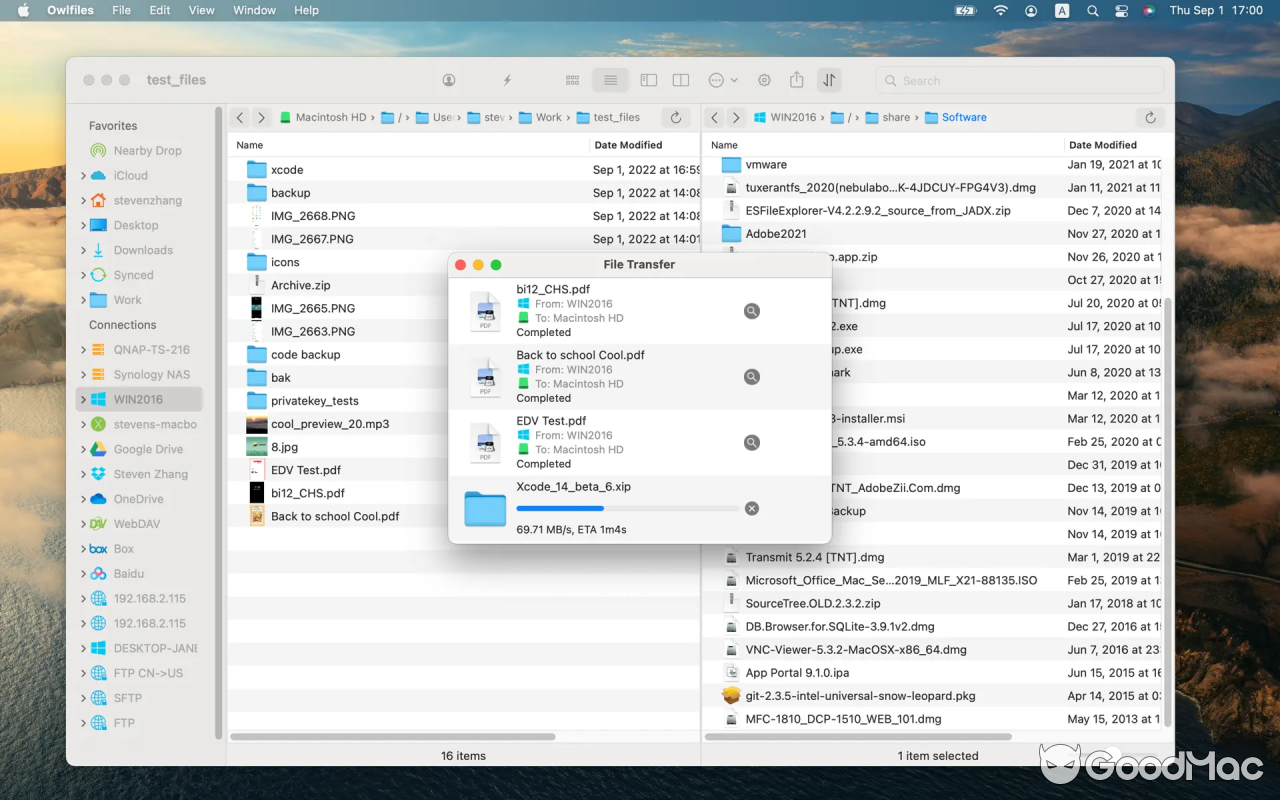1280x800 pixels.
Task: Navigate to Software in the breadcrumb path
Action: pyautogui.click(x=963, y=117)
